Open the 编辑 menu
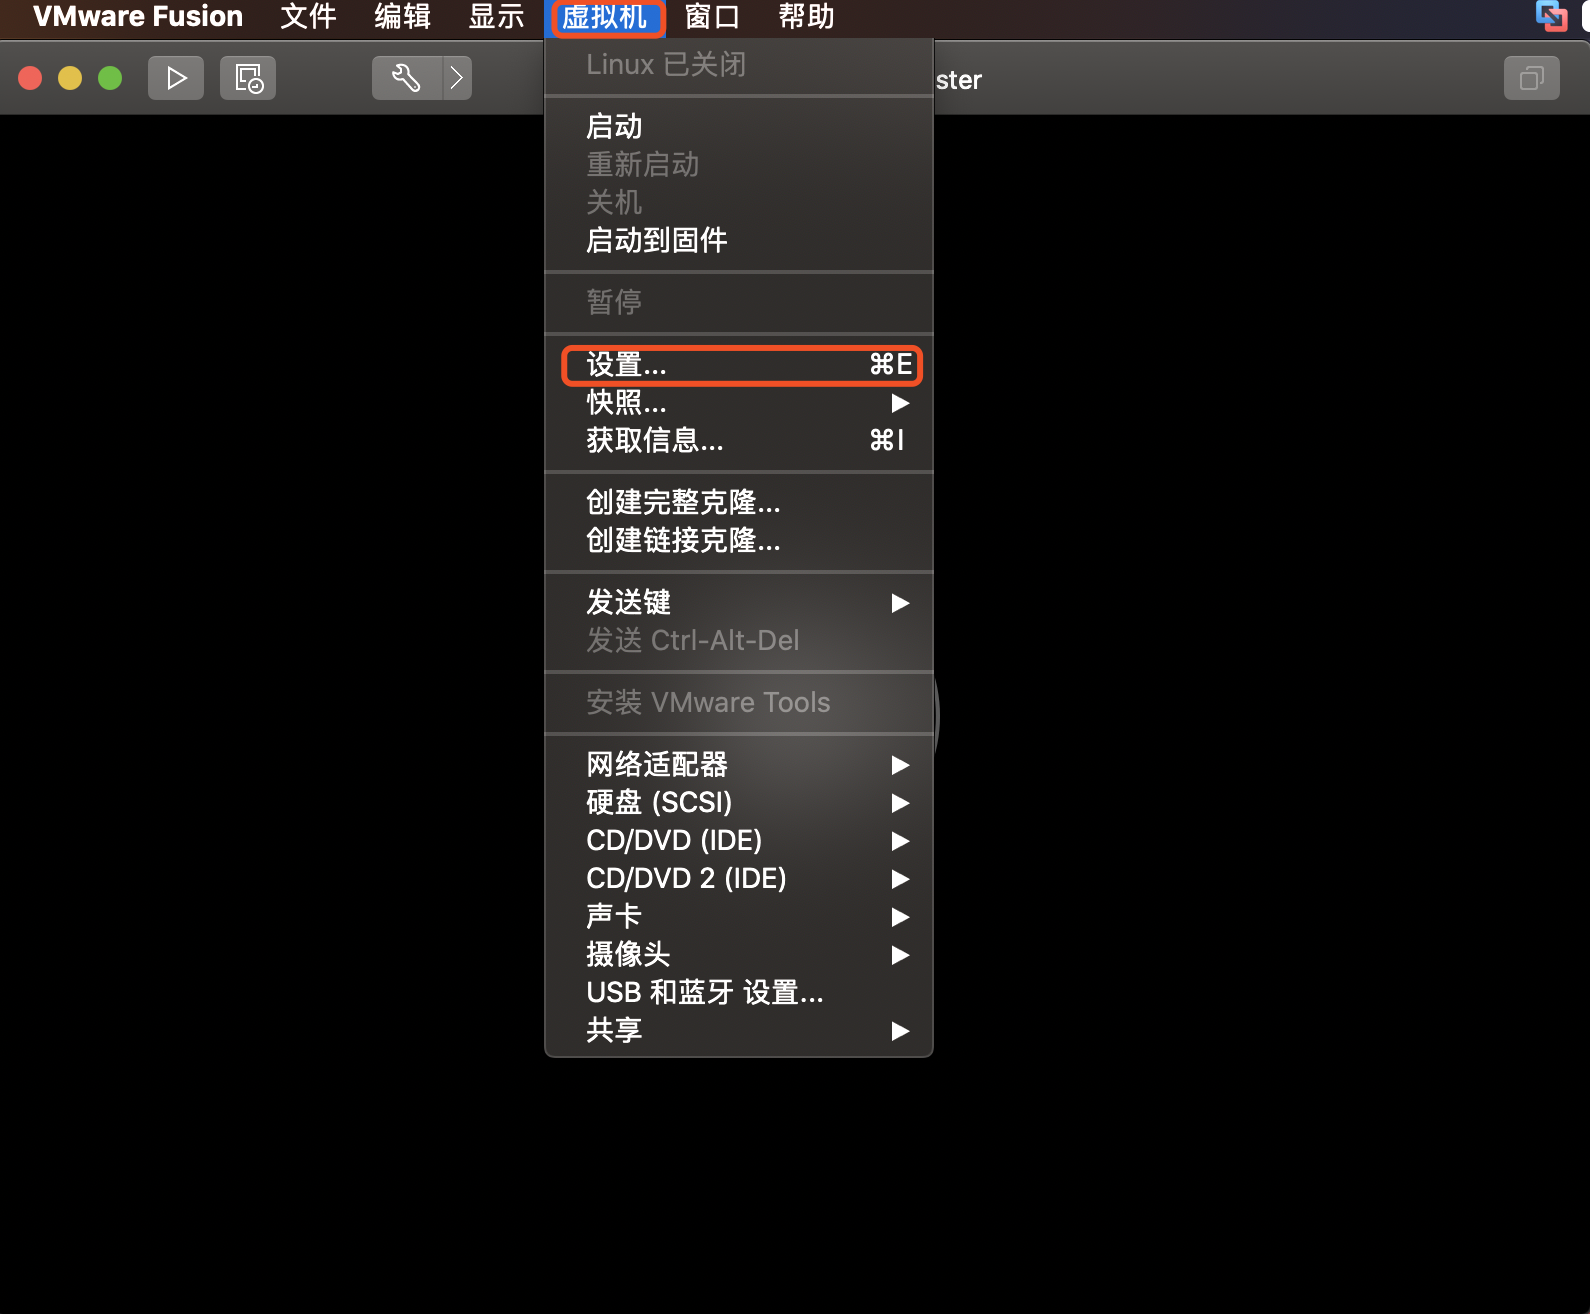 (x=402, y=17)
